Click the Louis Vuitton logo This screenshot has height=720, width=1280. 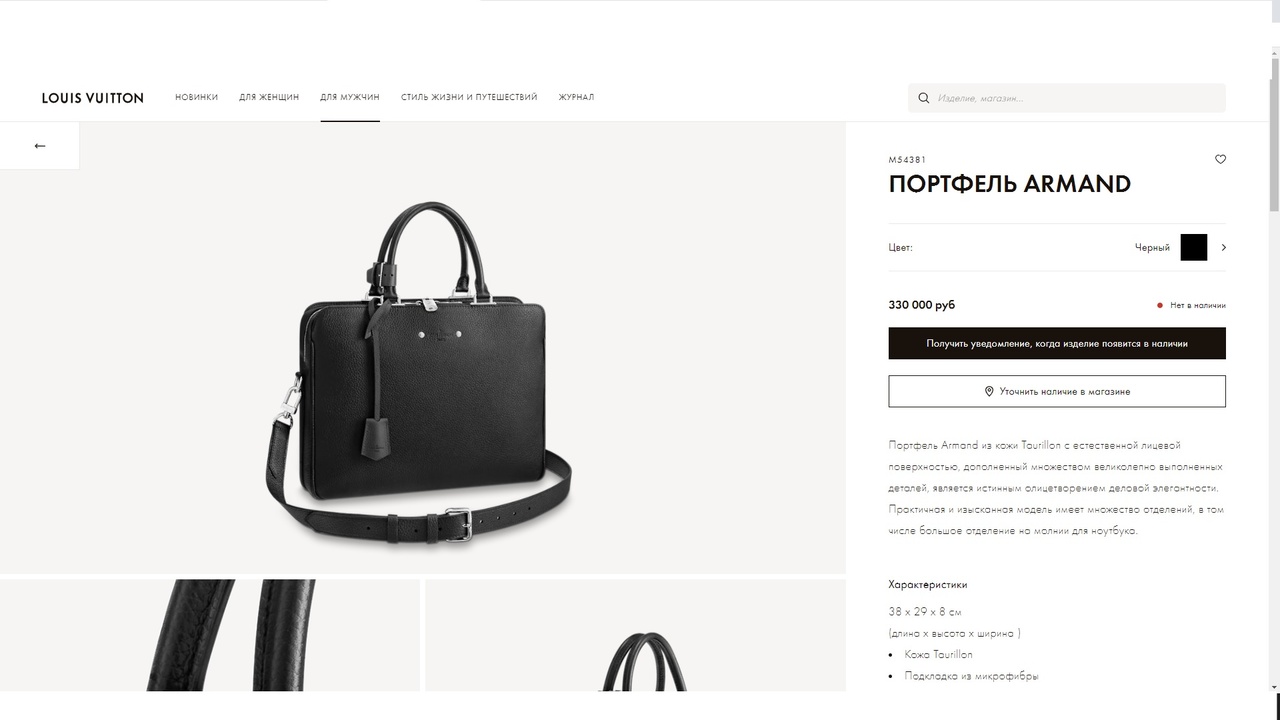93,98
